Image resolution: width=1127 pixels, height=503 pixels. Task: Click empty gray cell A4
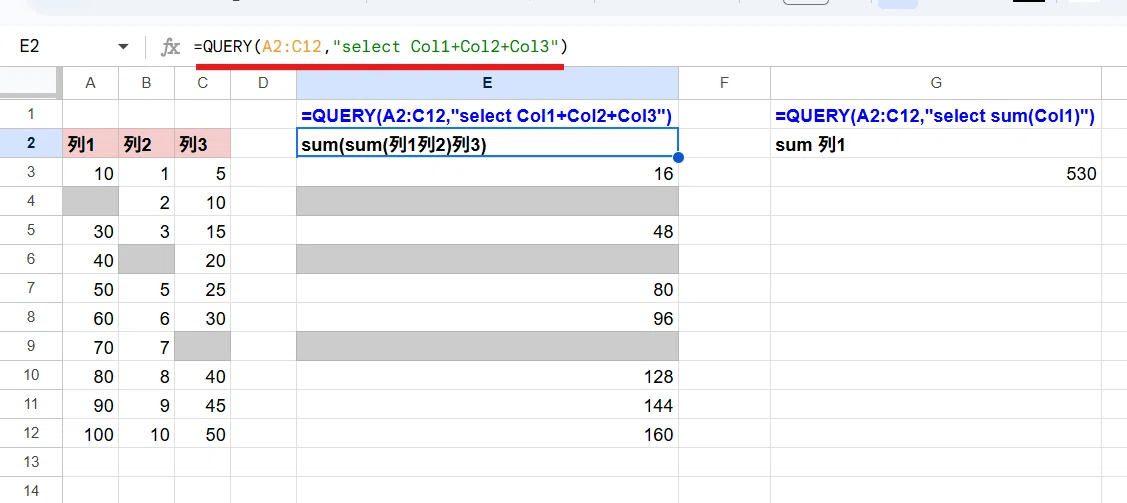tap(91, 202)
